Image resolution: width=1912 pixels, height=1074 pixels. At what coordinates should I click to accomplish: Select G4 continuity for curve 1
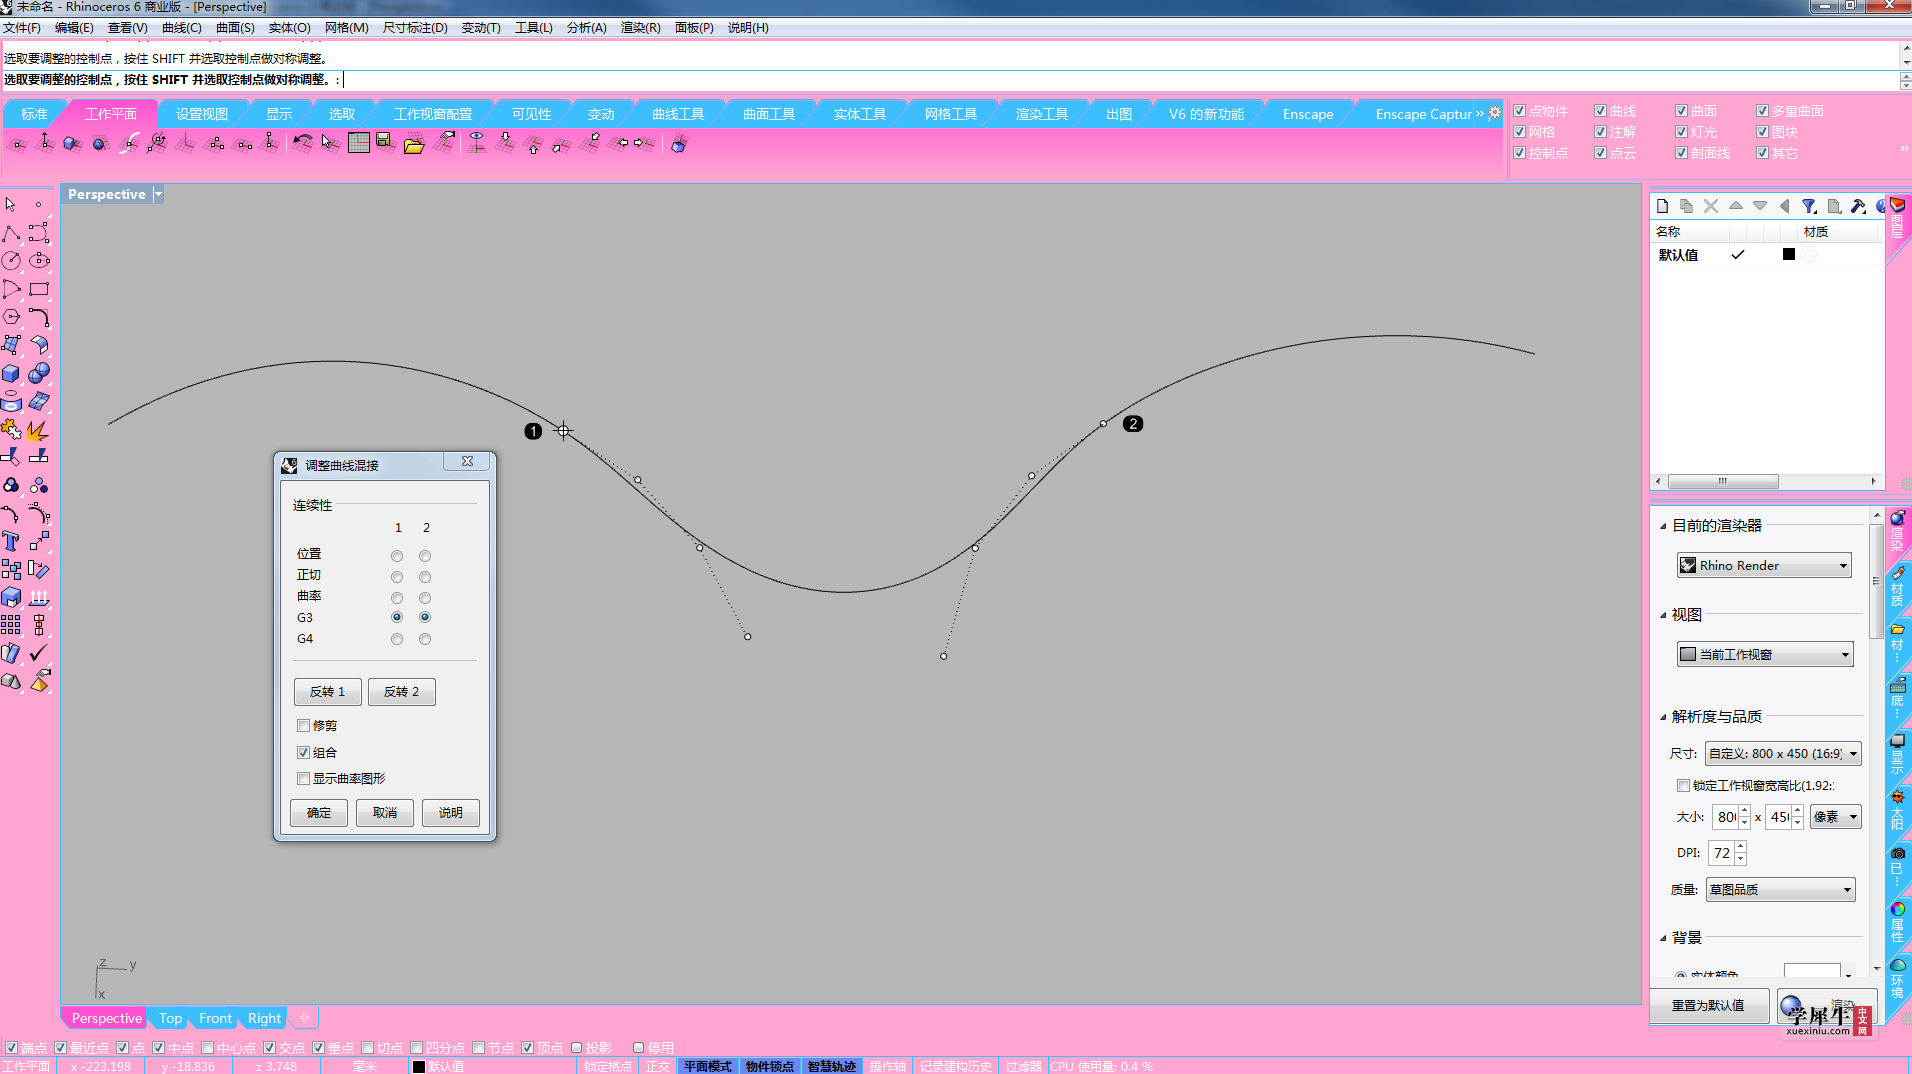(x=397, y=639)
